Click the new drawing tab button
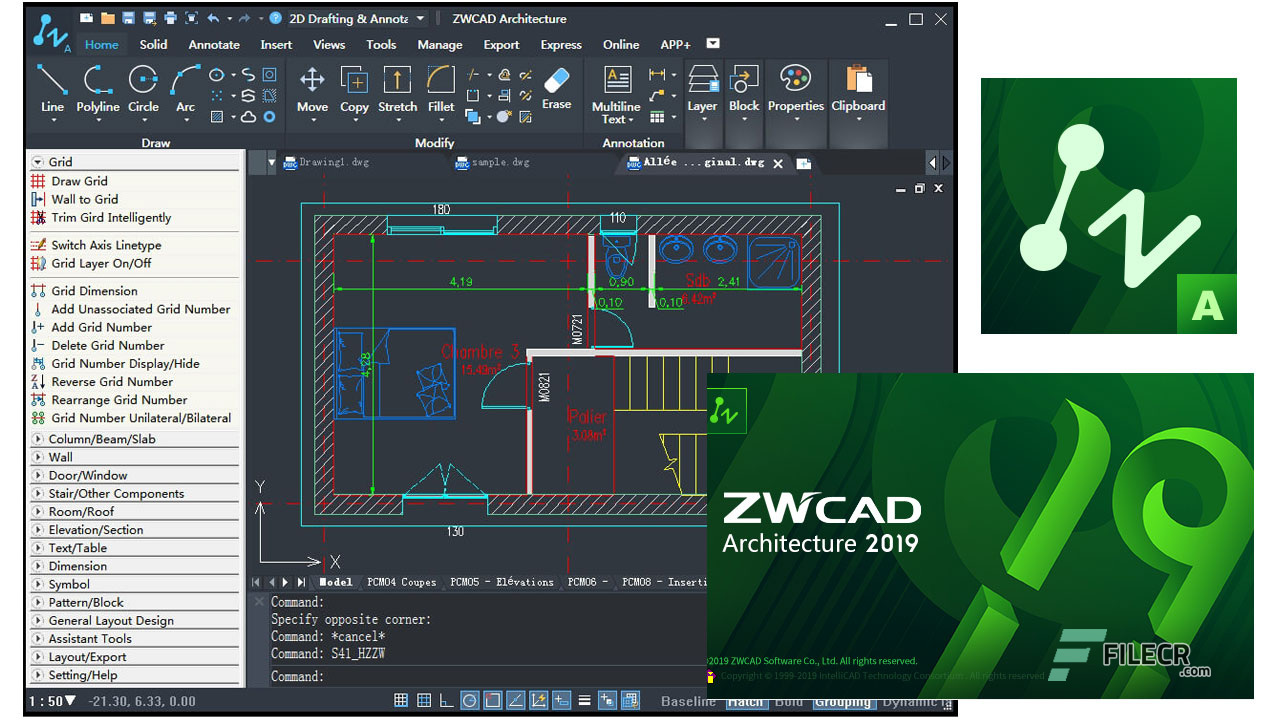Screen dimensions: 1280x720 coord(803,163)
